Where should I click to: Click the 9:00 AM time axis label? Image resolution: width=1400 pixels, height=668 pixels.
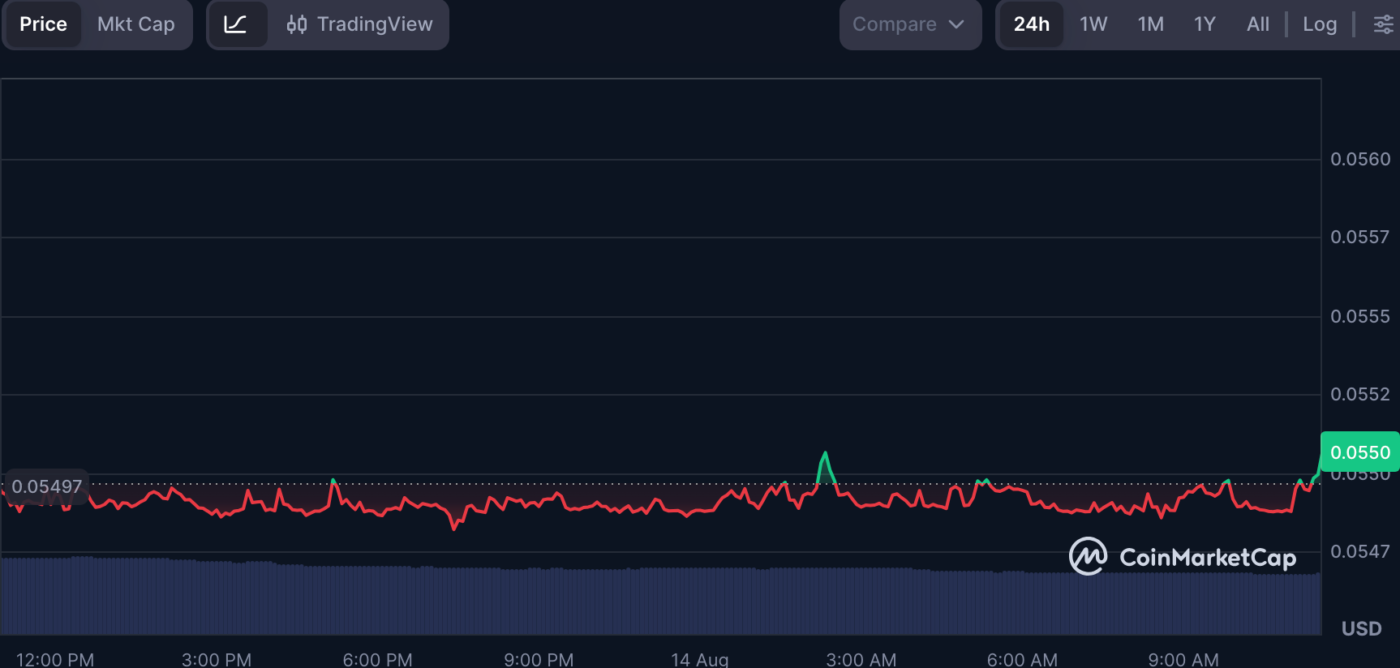click(1183, 660)
